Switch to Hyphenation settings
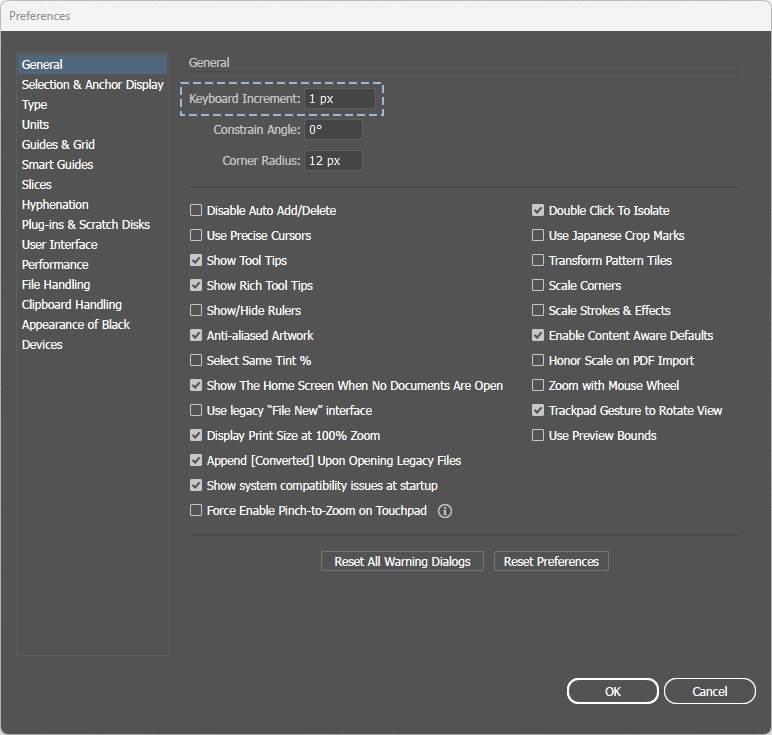The width and height of the screenshot is (772, 735). tap(93, 205)
